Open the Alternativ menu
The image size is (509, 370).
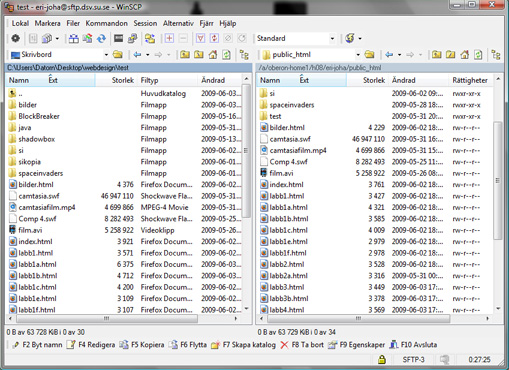[x=178, y=23]
